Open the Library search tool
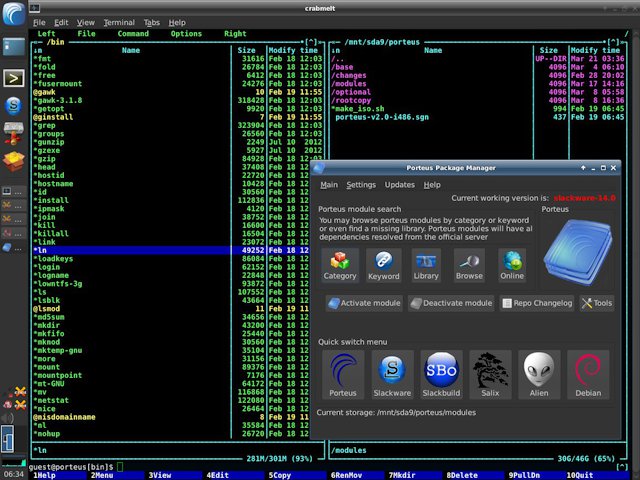640x480 pixels. pyautogui.click(x=426, y=265)
